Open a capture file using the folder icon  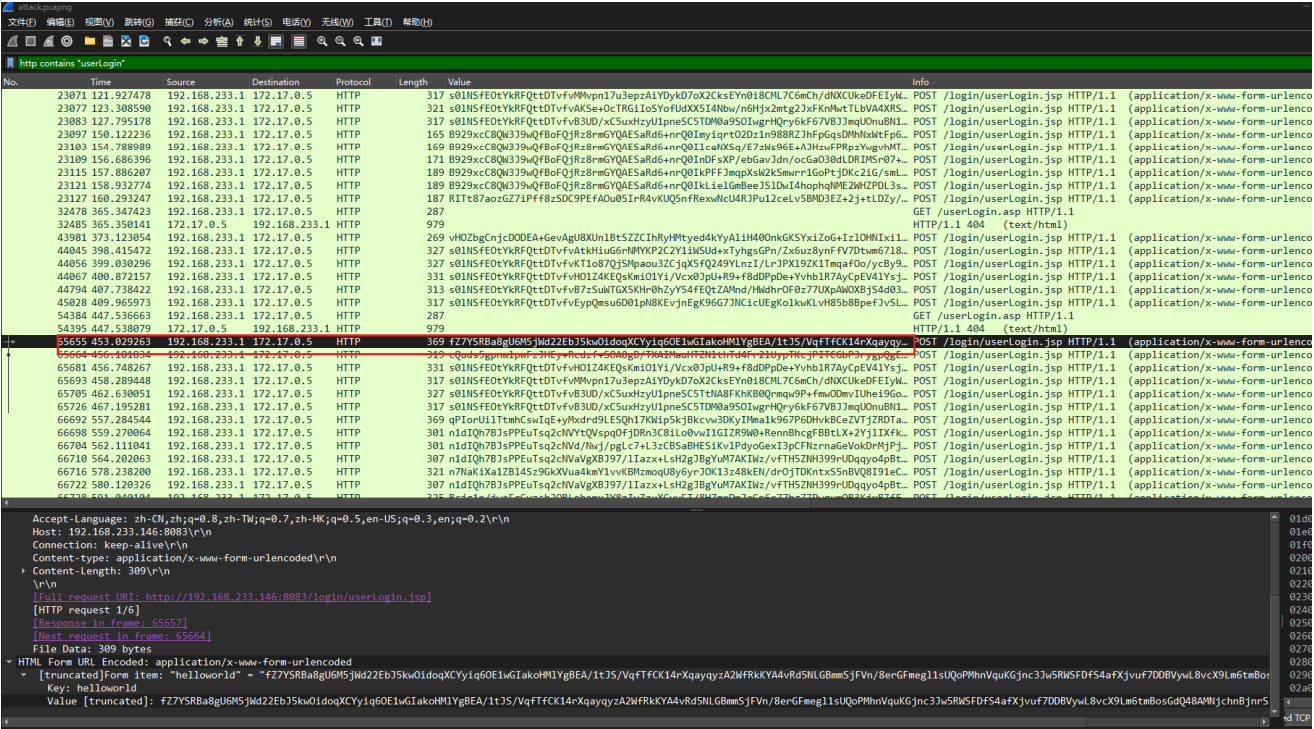[x=90, y=41]
